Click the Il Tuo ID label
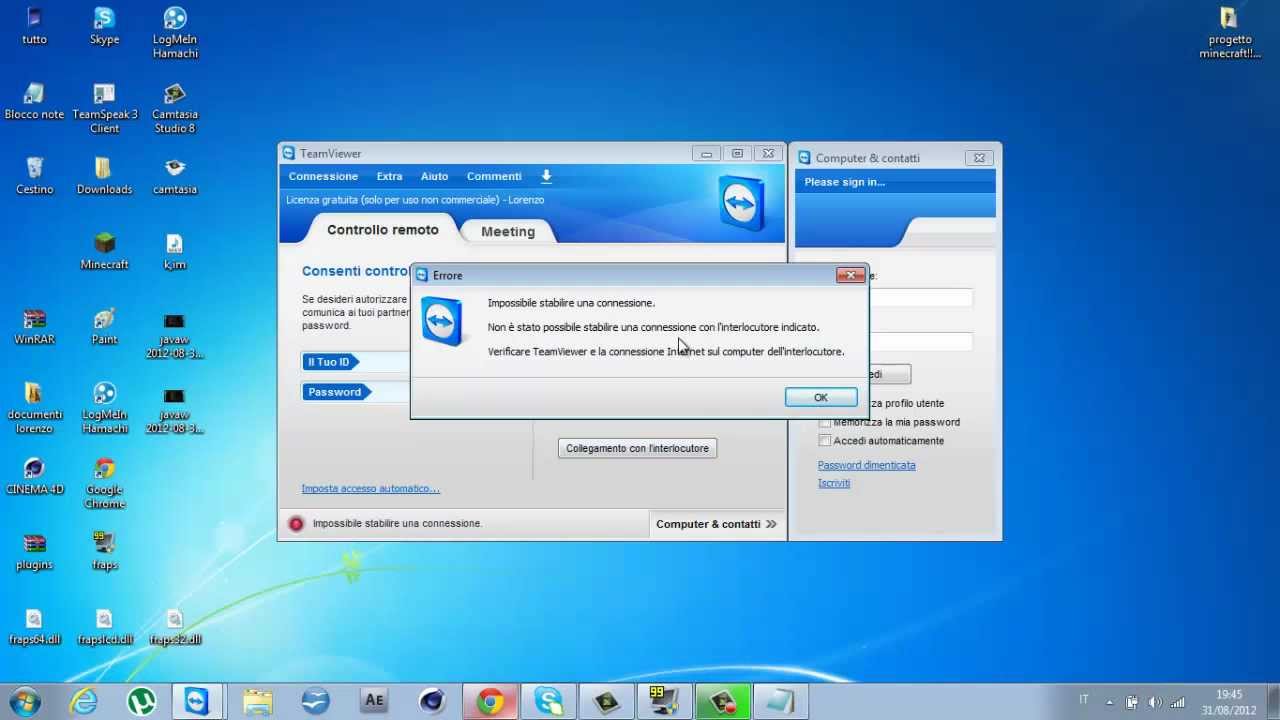The width and height of the screenshot is (1280, 720). [330, 362]
